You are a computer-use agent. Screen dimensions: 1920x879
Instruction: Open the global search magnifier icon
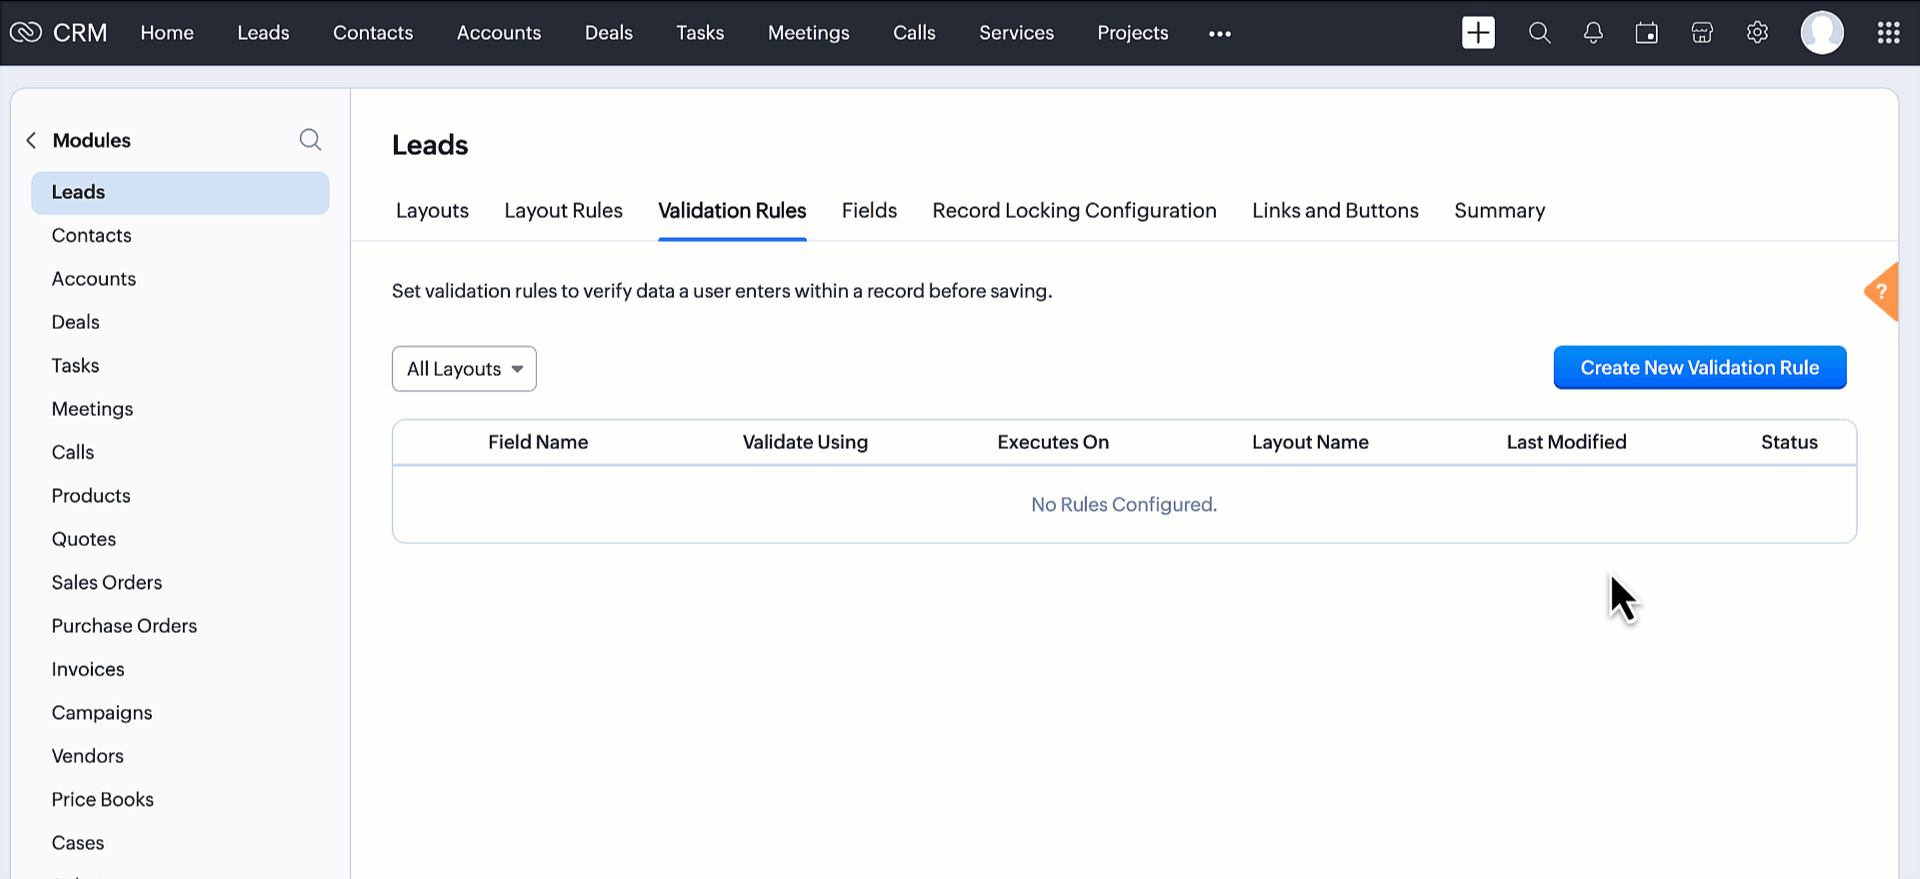pos(1539,33)
